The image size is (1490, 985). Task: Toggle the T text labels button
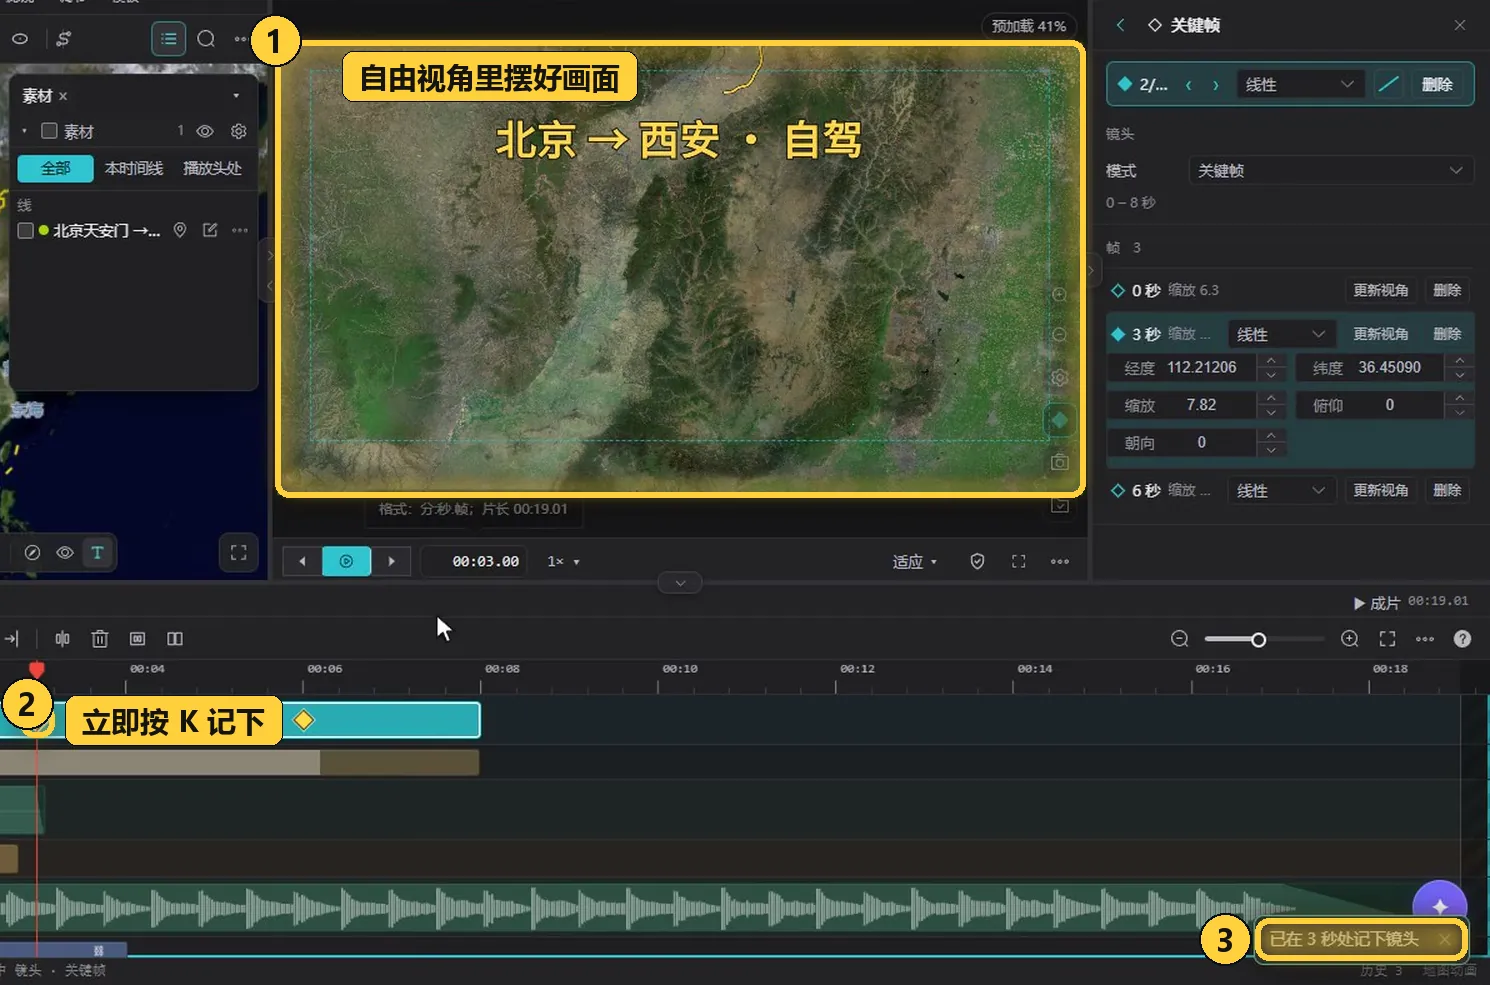(x=97, y=552)
